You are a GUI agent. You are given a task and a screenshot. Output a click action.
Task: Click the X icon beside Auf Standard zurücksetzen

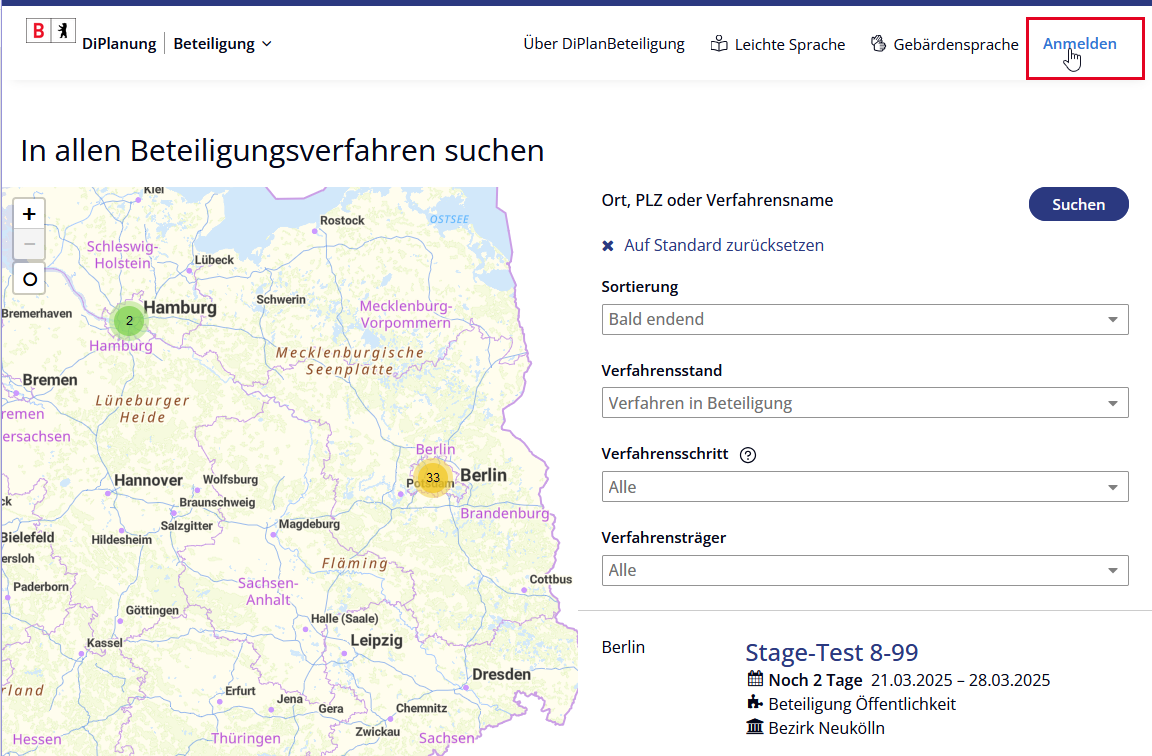coord(610,244)
